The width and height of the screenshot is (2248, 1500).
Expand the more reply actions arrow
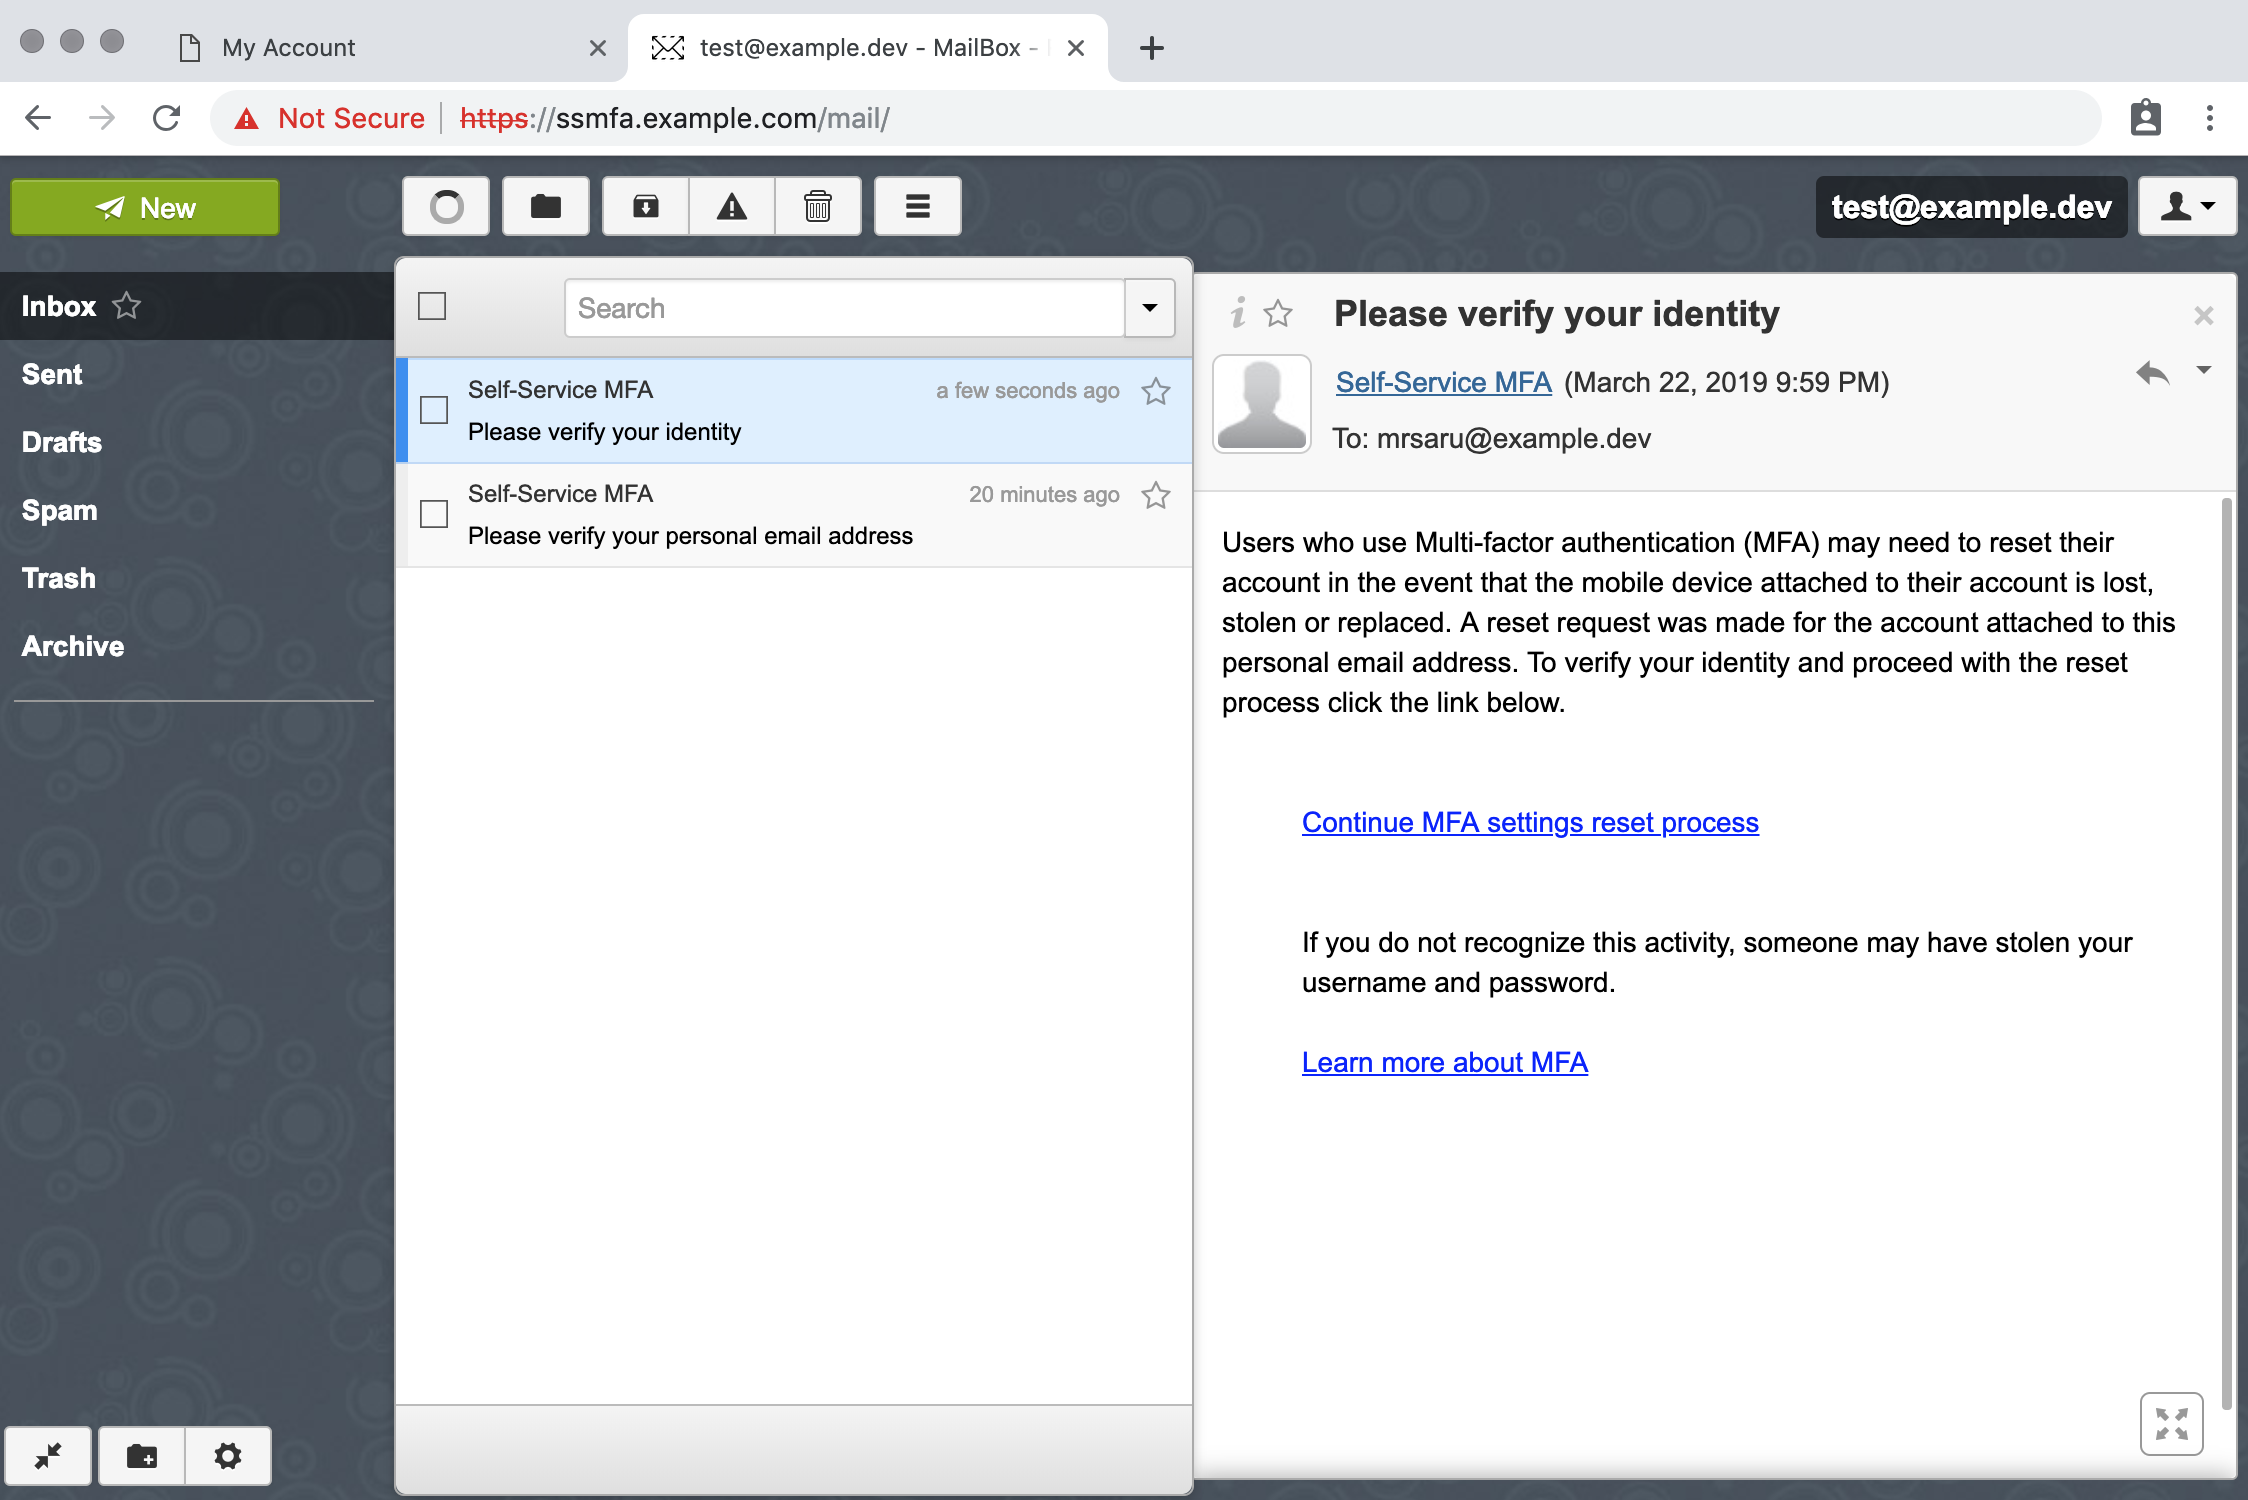coord(2204,371)
